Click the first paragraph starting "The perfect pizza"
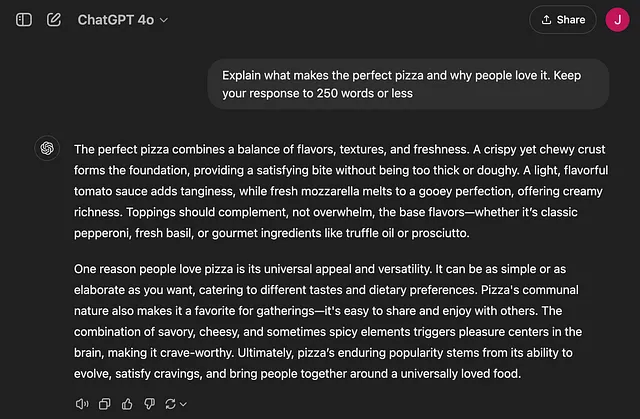The width and height of the screenshot is (640, 419). tap(341, 191)
